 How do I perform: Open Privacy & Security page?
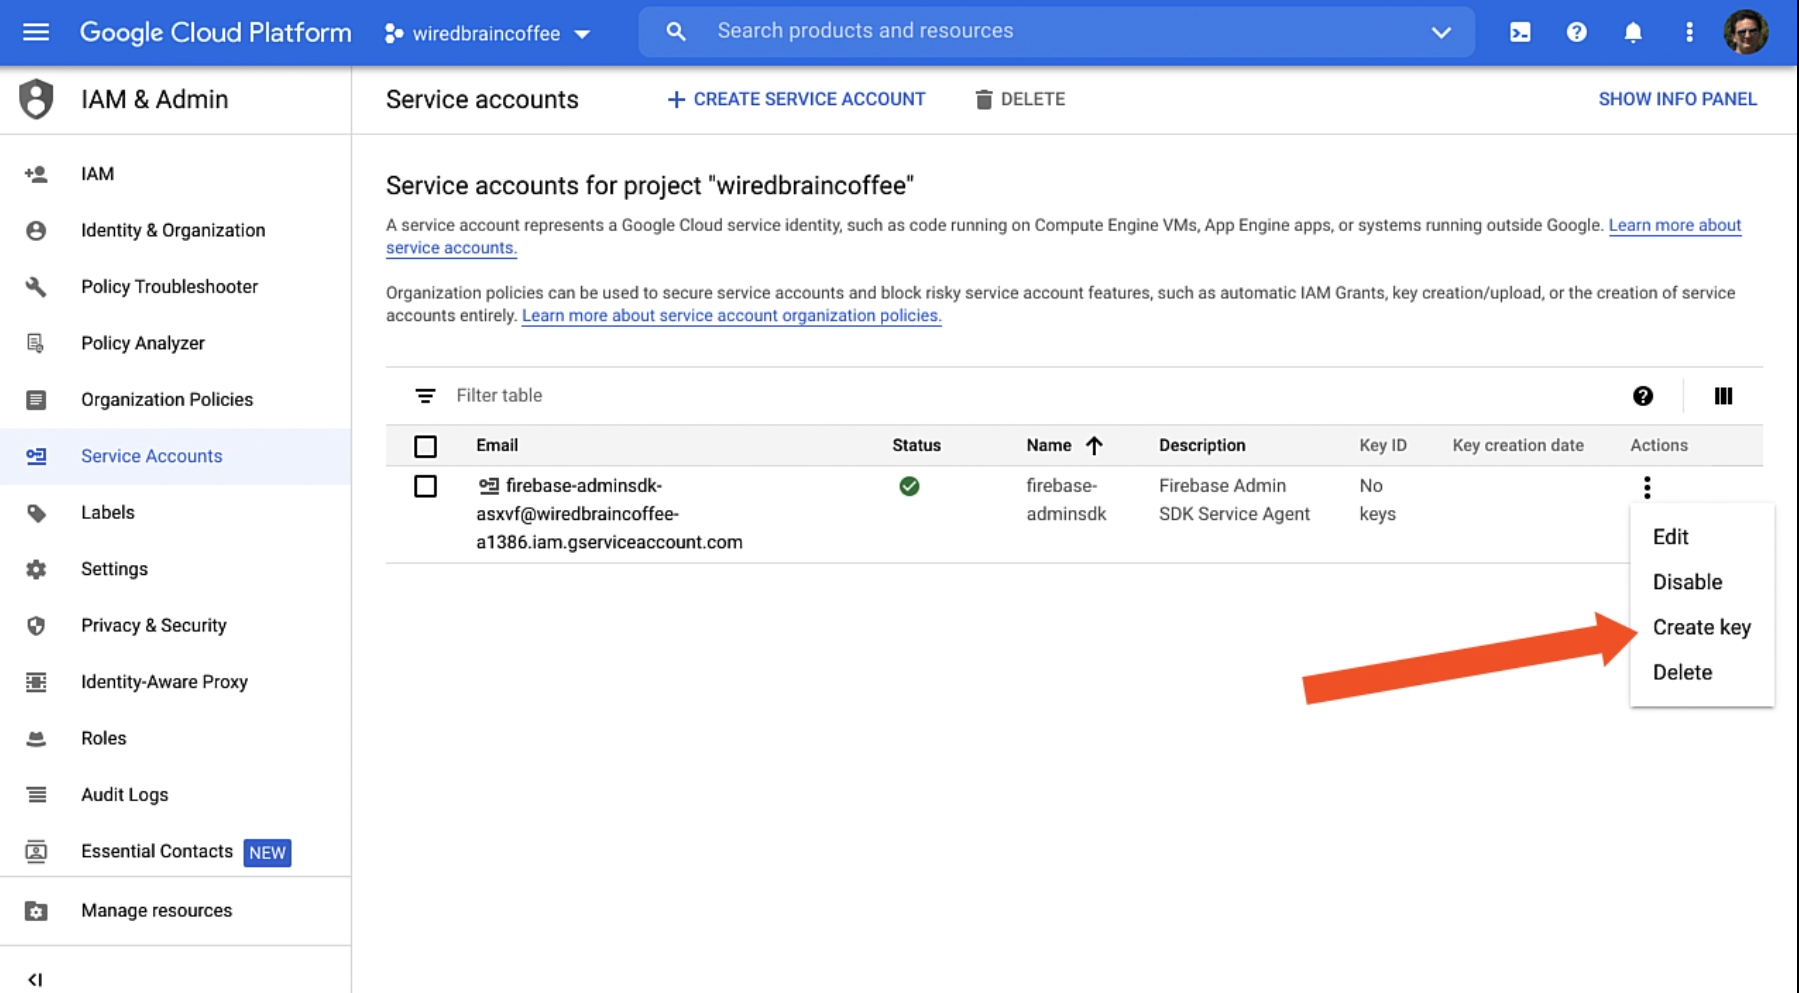click(175, 625)
